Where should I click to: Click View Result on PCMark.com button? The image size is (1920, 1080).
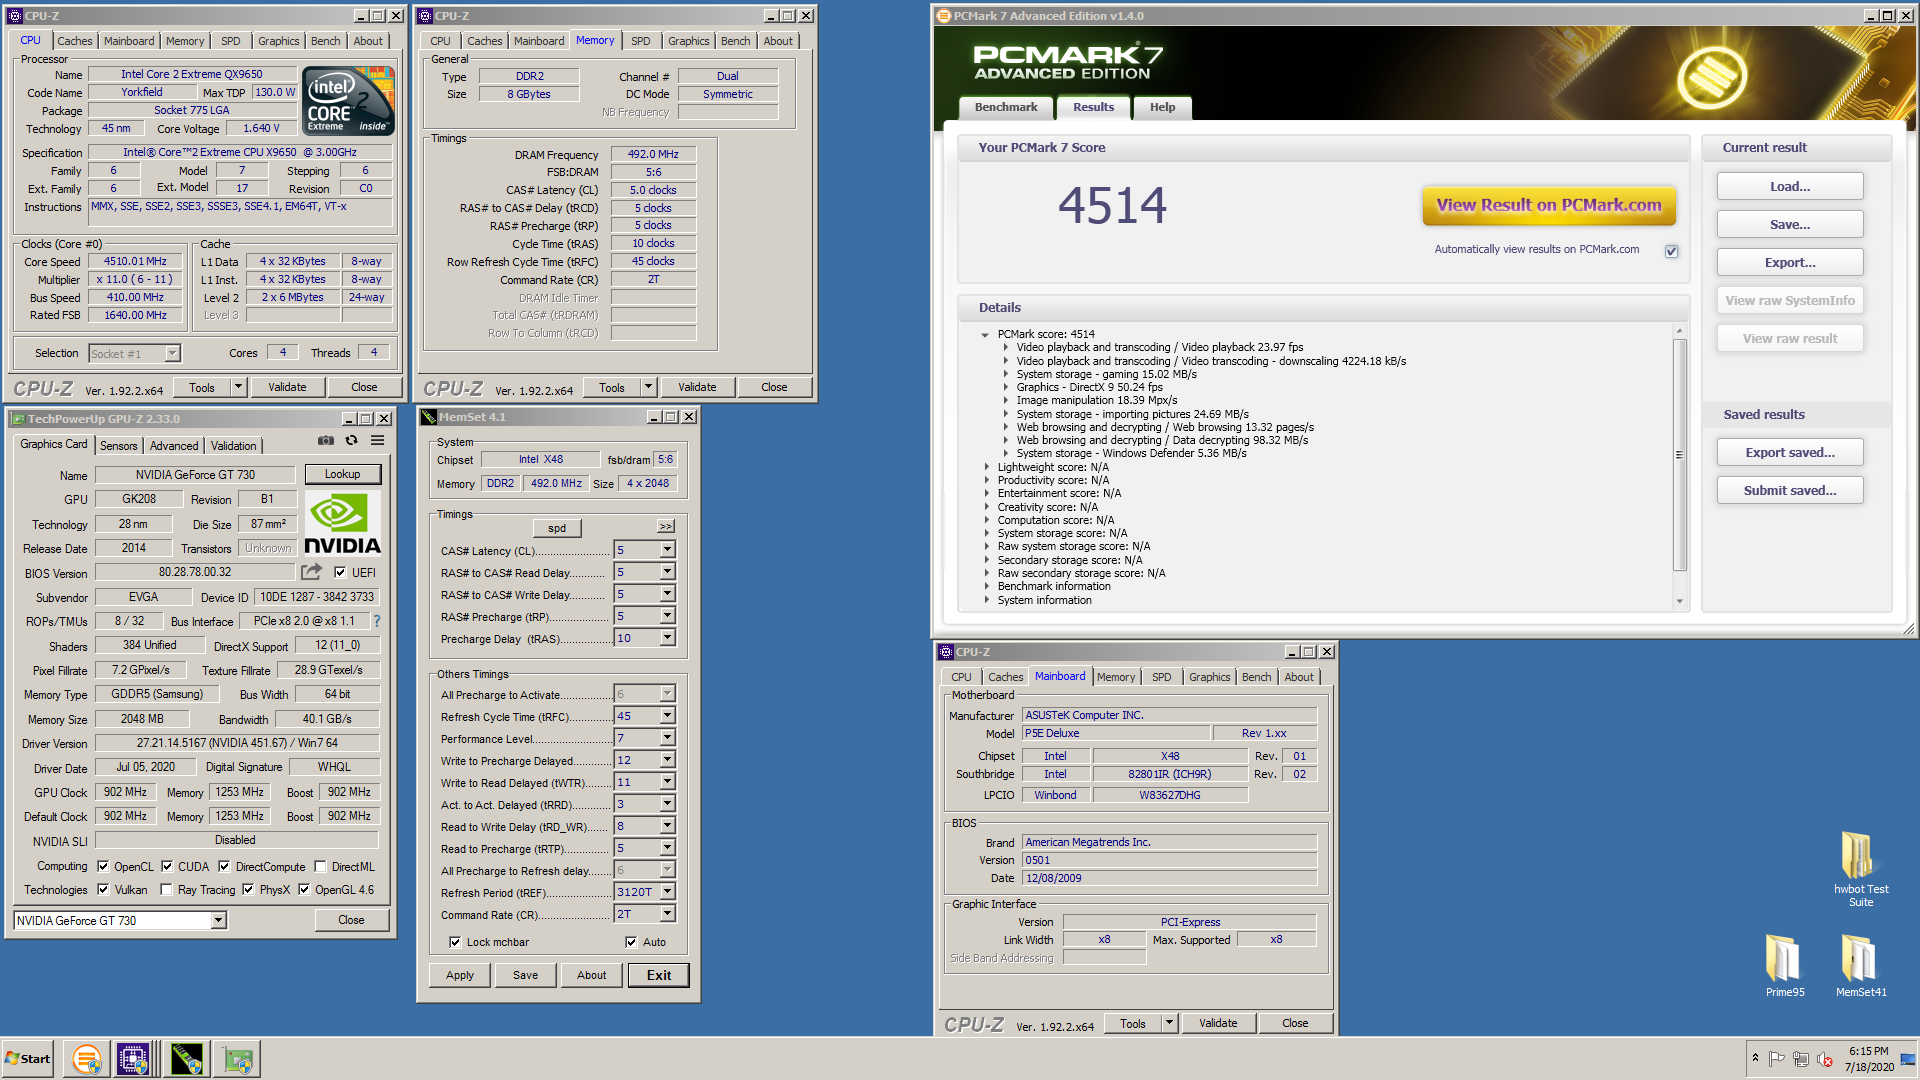pyautogui.click(x=1549, y=205)
